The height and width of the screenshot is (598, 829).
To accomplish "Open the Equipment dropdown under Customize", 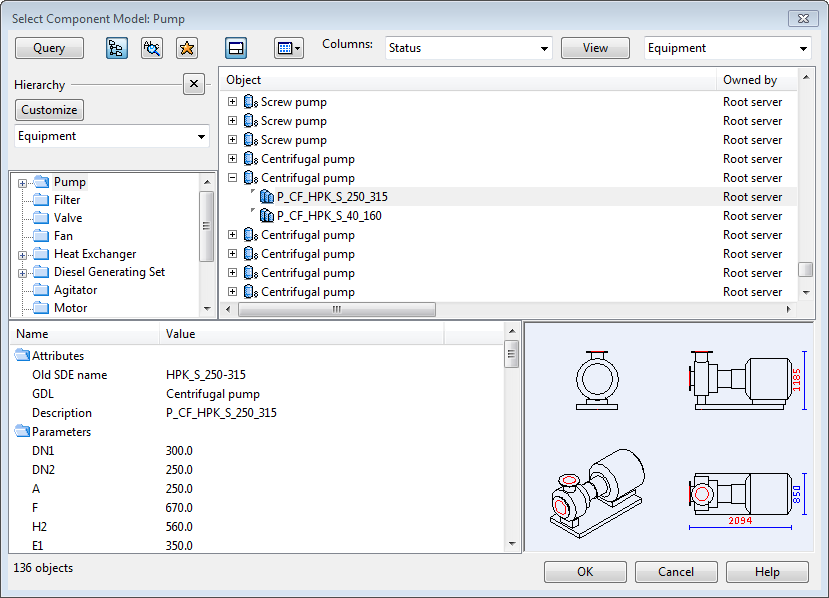I will pyautogui.click(x=112, y=136).
